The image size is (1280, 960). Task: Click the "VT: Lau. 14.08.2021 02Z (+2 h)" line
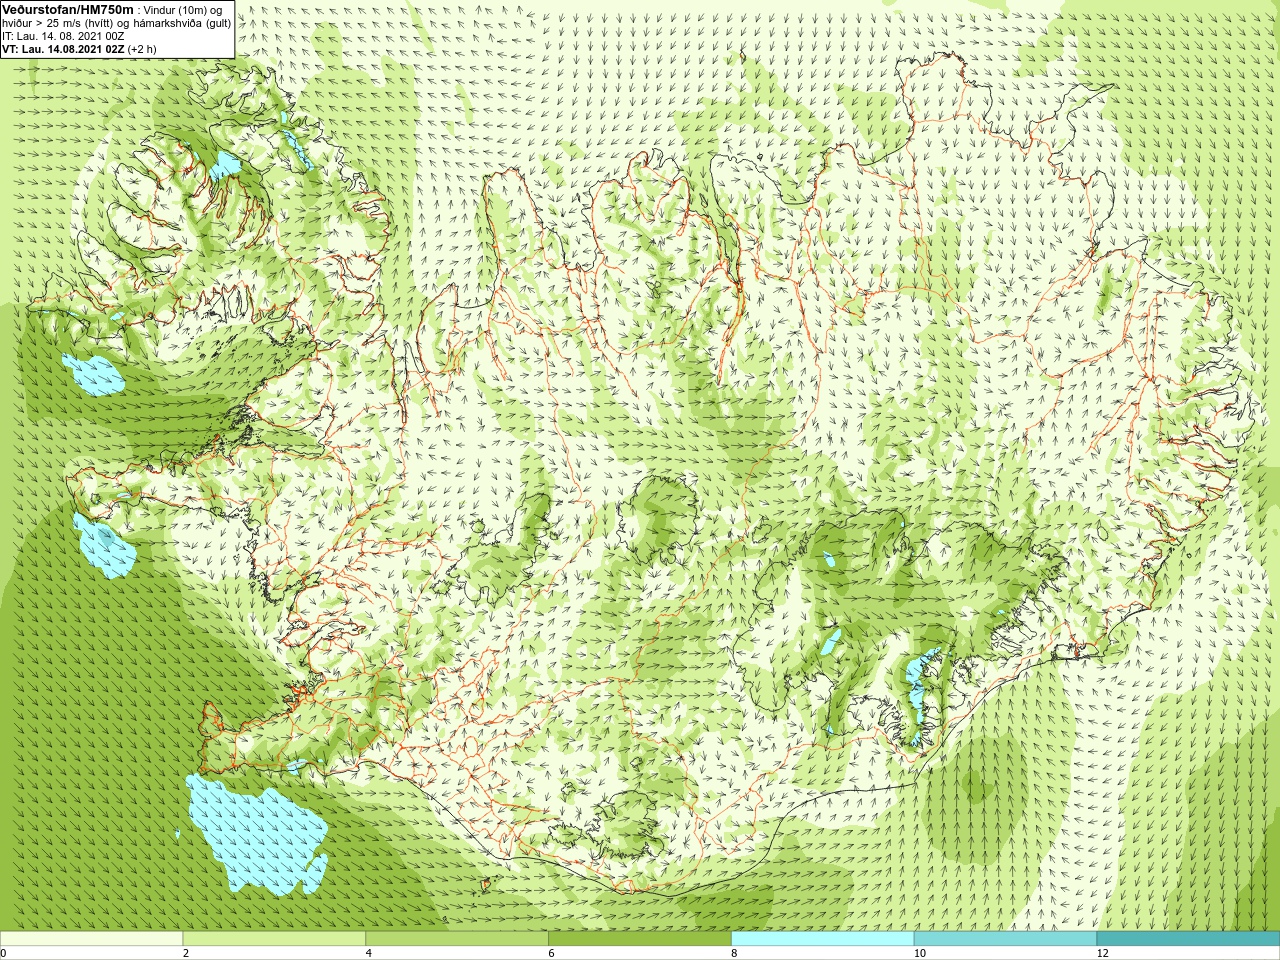79,49
